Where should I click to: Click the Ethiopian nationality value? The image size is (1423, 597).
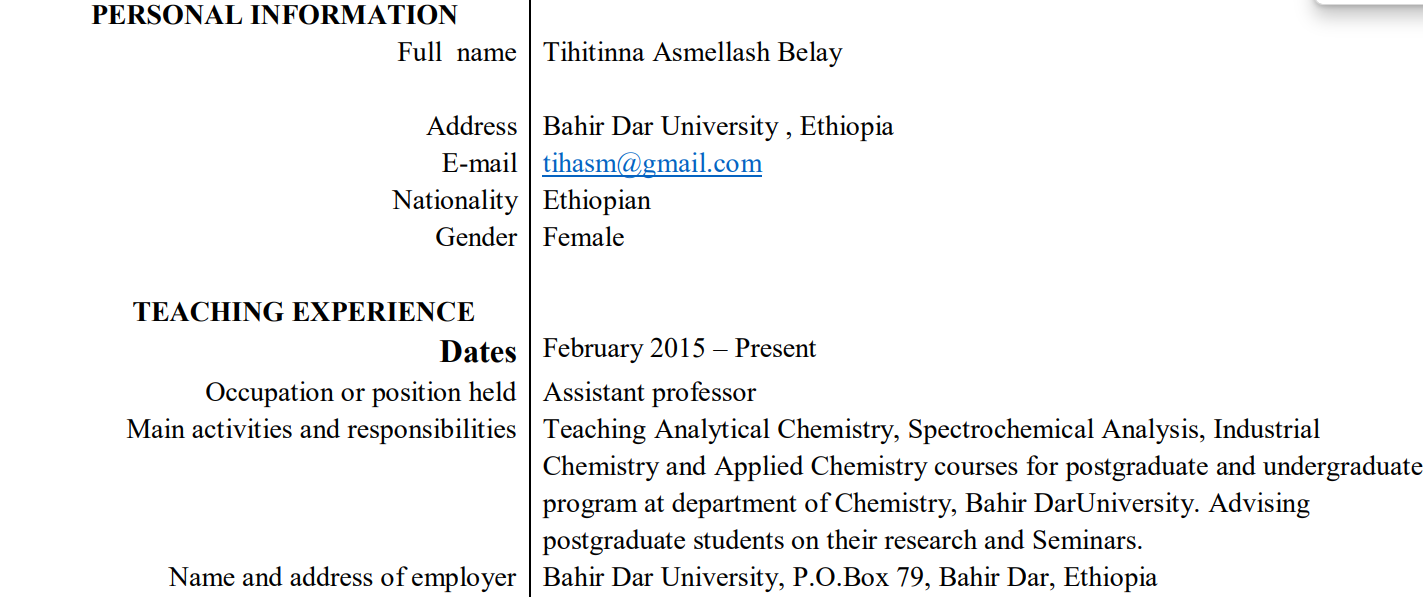[x=597, y=201]
